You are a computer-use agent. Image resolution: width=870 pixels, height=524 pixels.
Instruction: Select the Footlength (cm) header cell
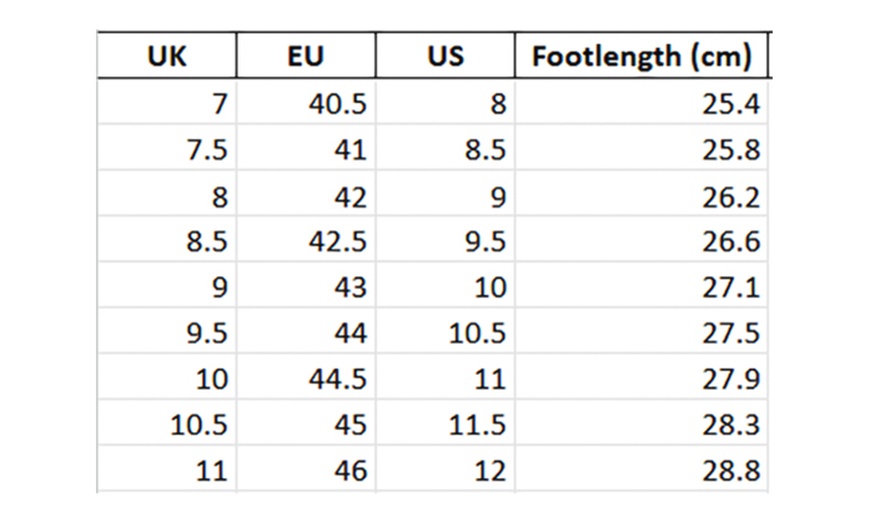pos(641,56)
